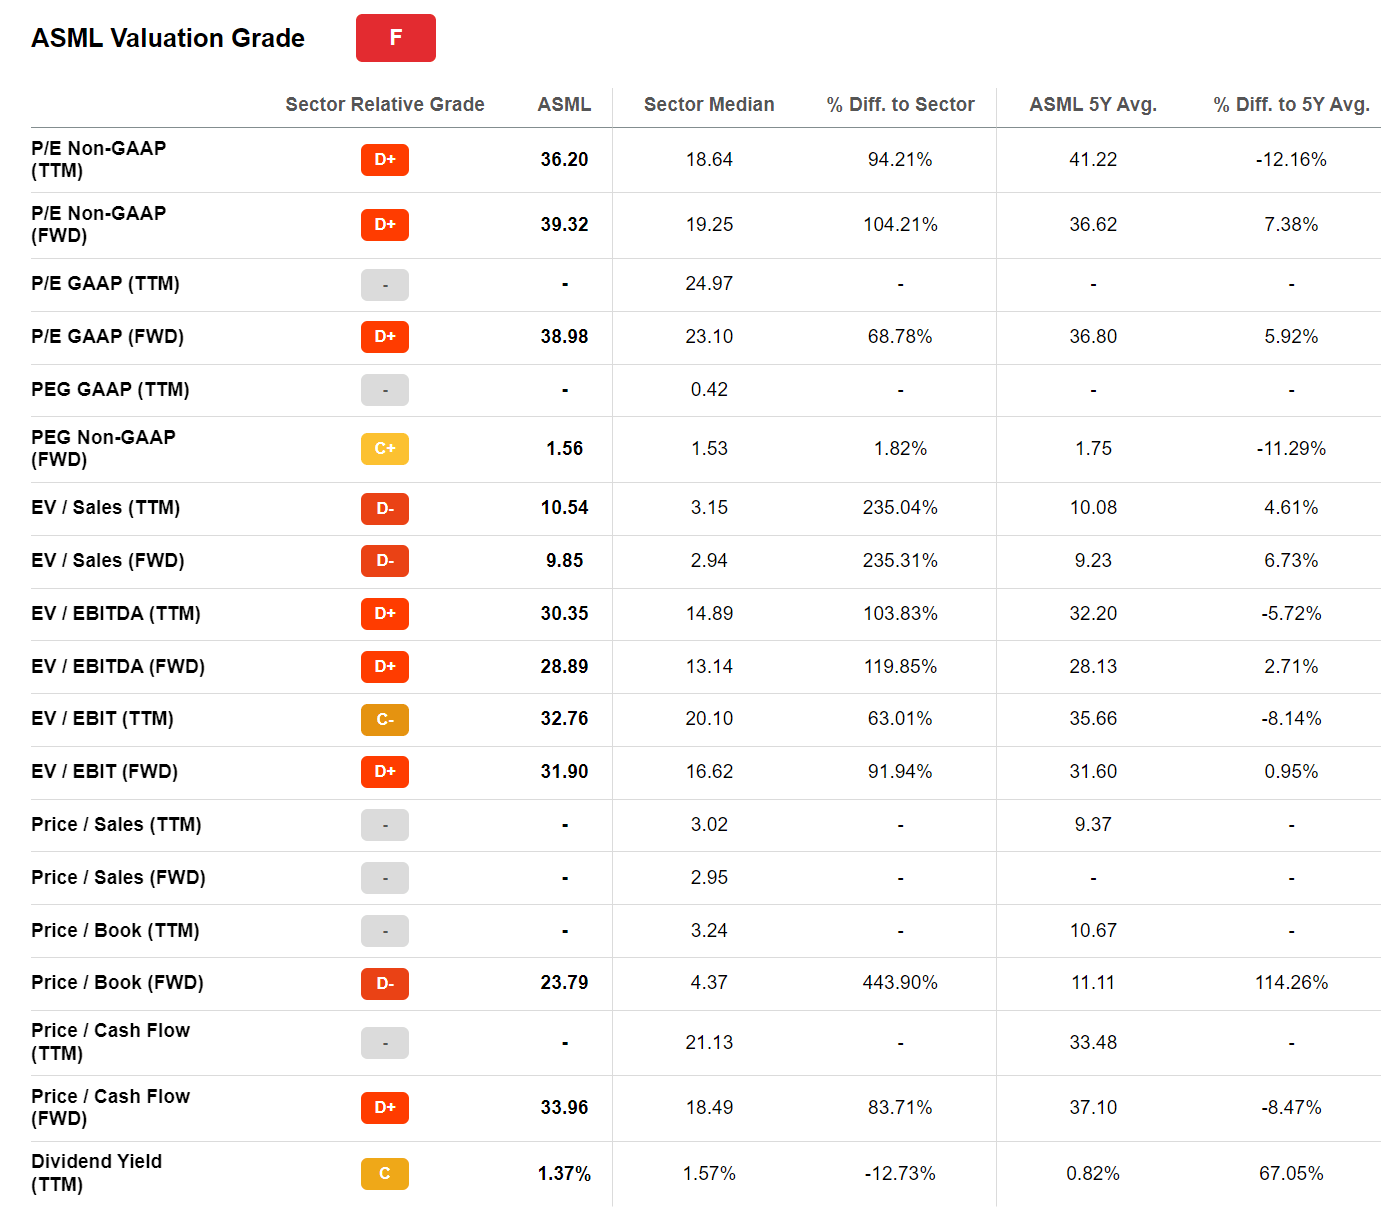Select the Price / Book (FWD) row label
Viewport: 1398px width, 1224px height.
(117, 982)
